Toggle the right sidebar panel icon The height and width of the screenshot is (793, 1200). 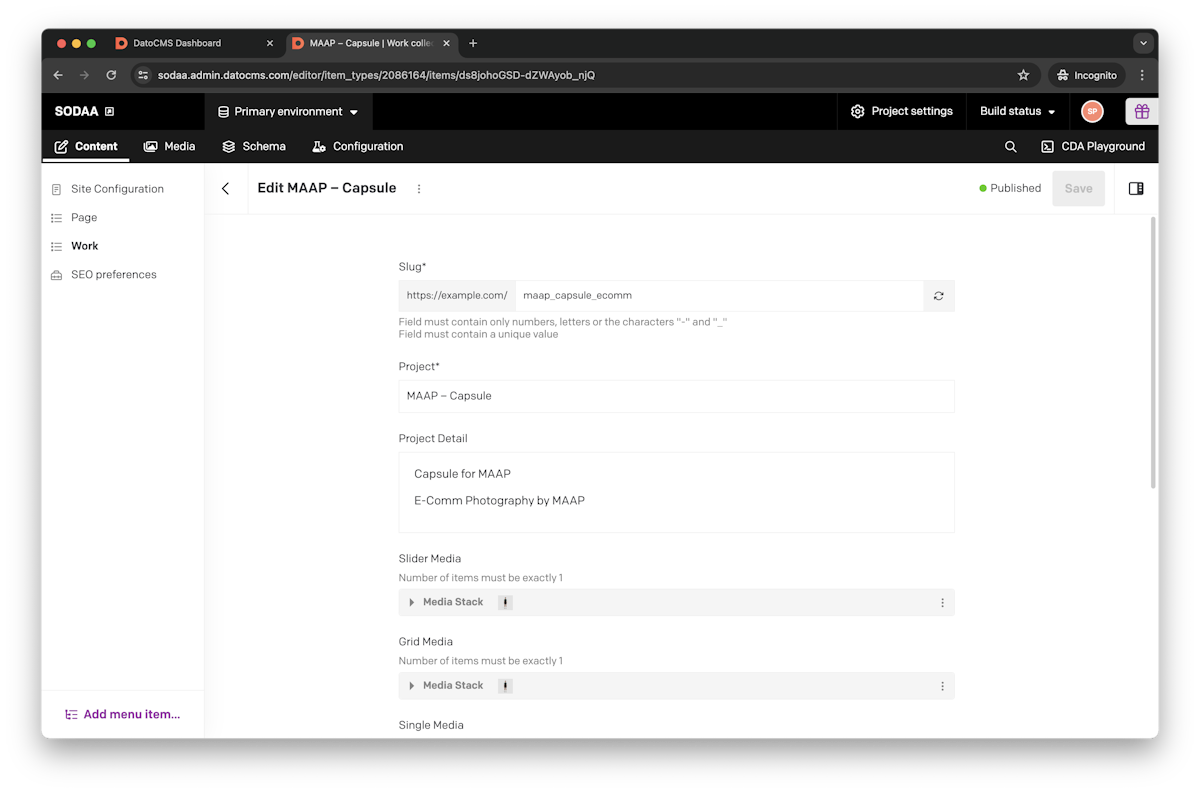click(x=1136, y=188)
